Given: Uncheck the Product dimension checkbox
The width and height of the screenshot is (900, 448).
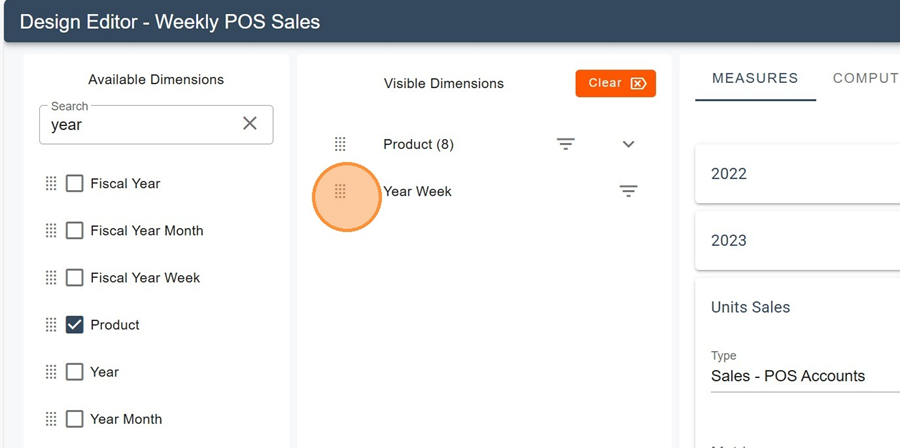Looking at the screenshot, I should click(74, 325).
